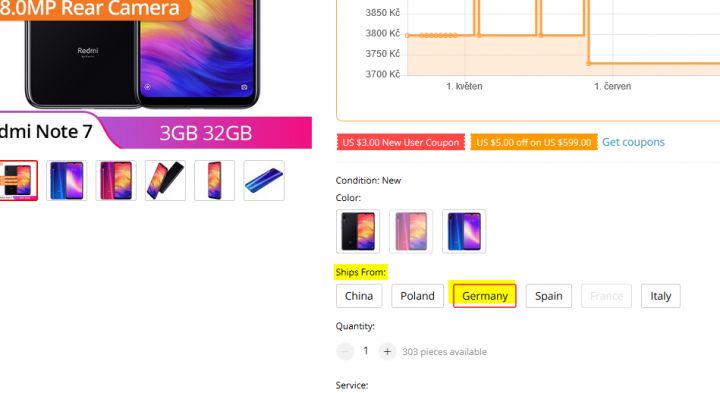
Task: Set shipping origin to Spain
Action: click(x=549, y=296)
